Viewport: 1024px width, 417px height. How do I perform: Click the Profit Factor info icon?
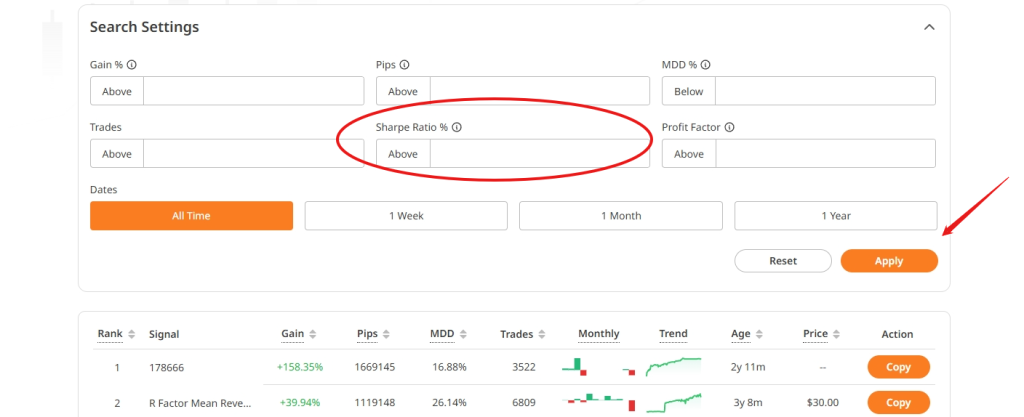(x=730, y=128)
